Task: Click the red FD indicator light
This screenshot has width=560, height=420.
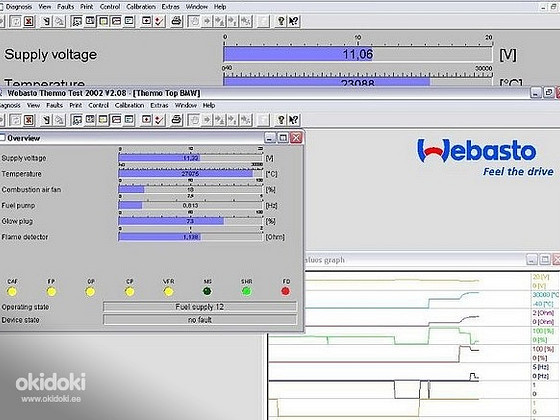Action: (x=285, y=291)
